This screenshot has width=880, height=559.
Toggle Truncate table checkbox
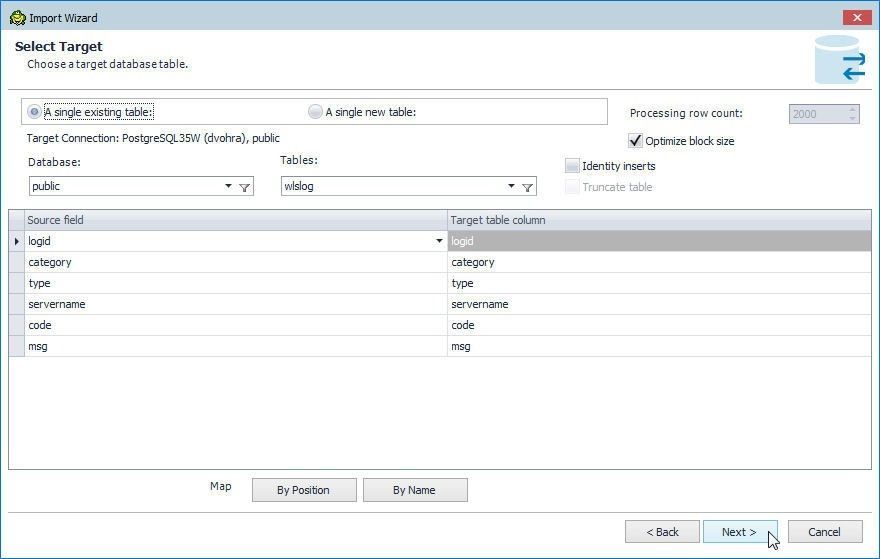click(x=572, y=186)
